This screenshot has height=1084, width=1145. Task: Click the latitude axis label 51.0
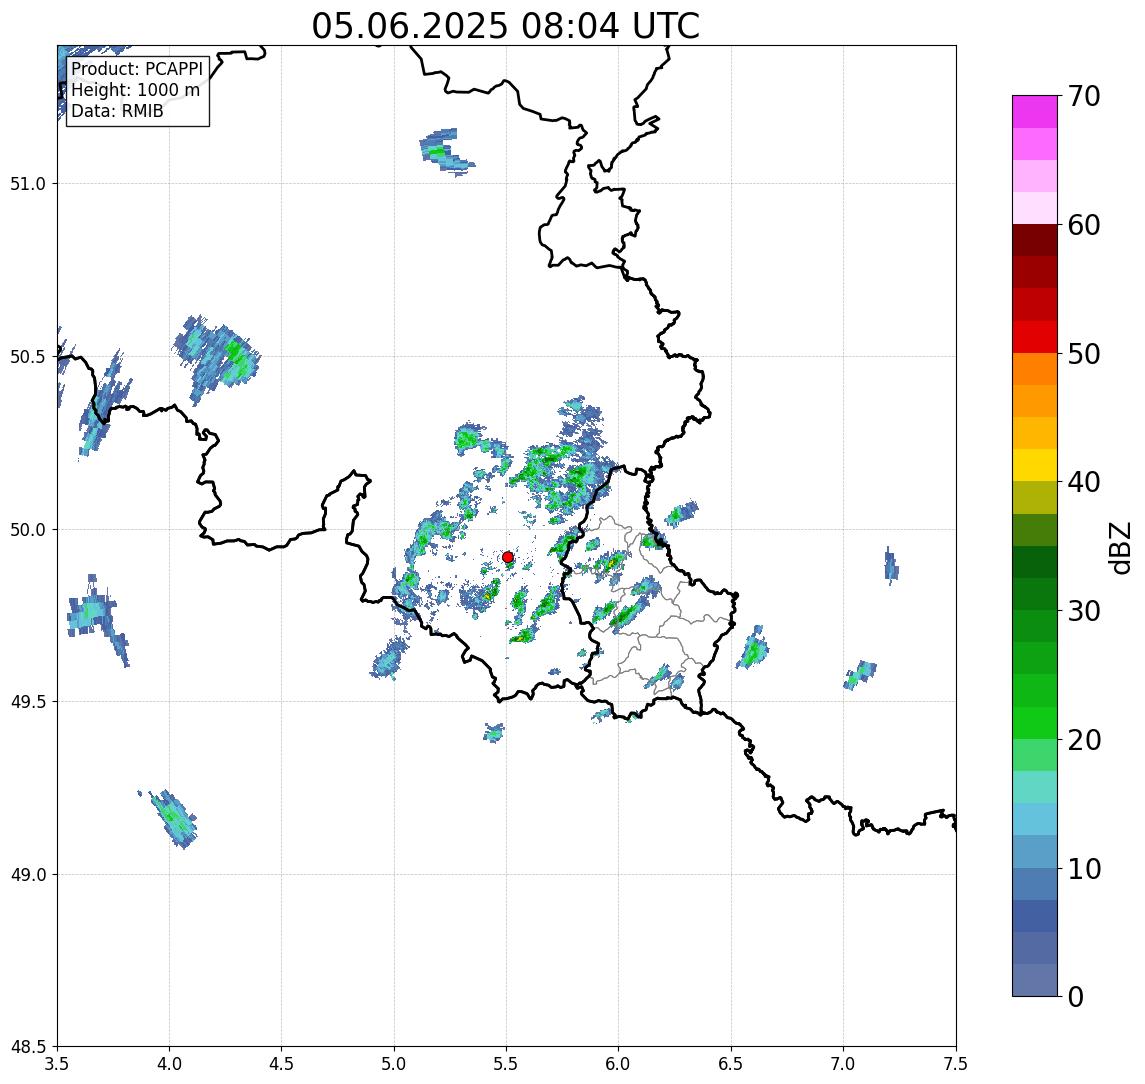(28, 184)
